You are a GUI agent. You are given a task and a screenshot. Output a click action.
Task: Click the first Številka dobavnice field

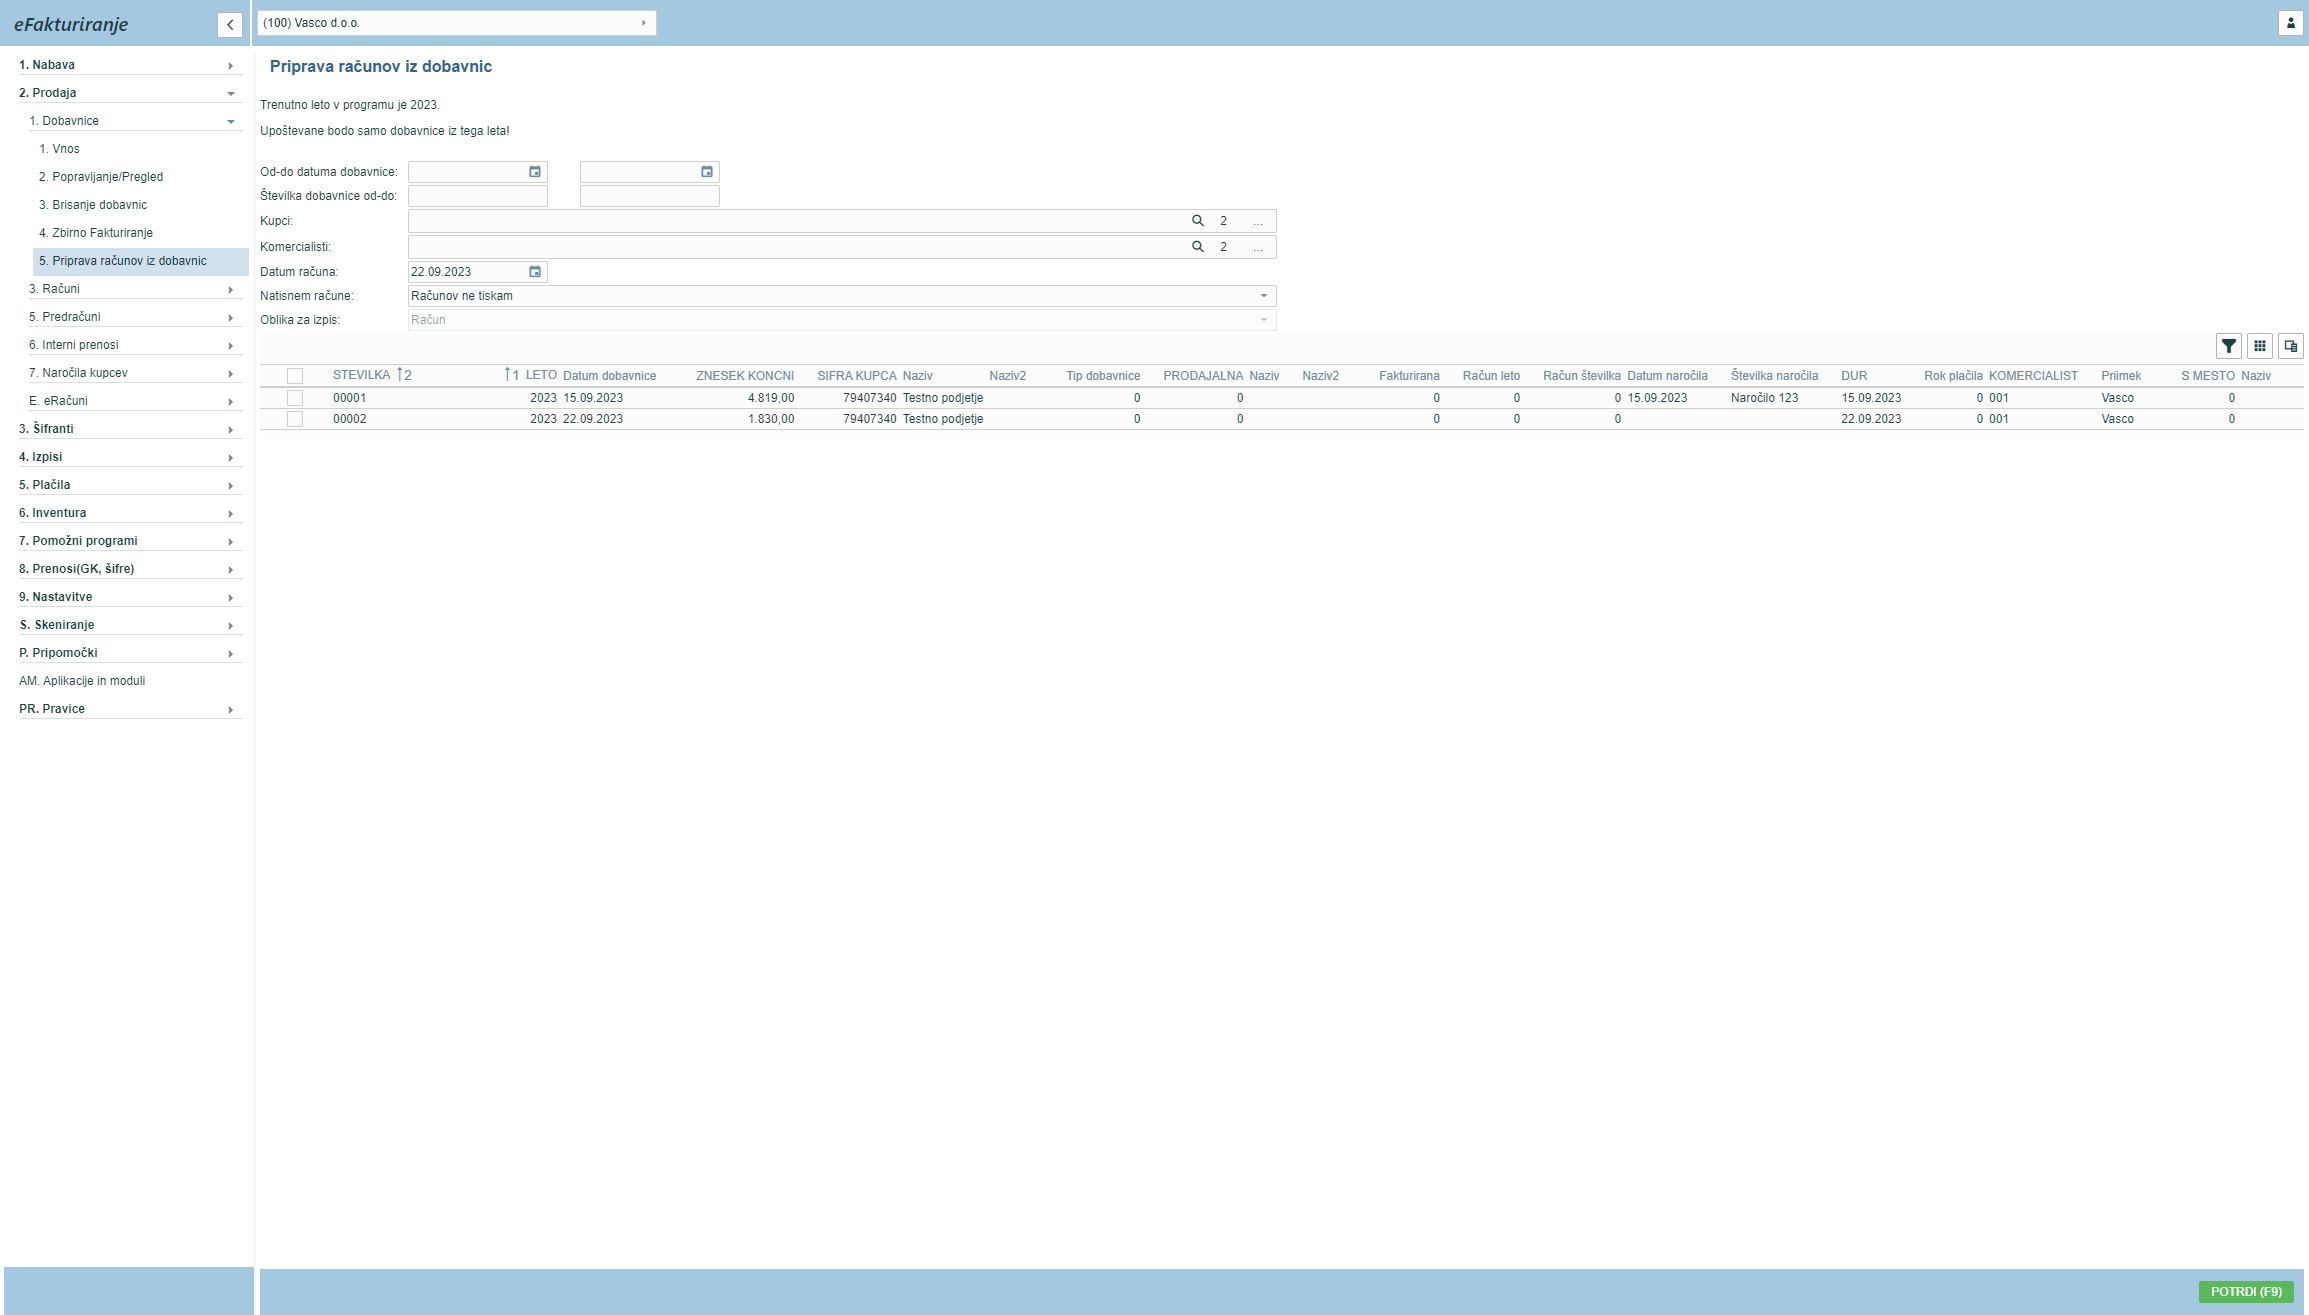478,196
